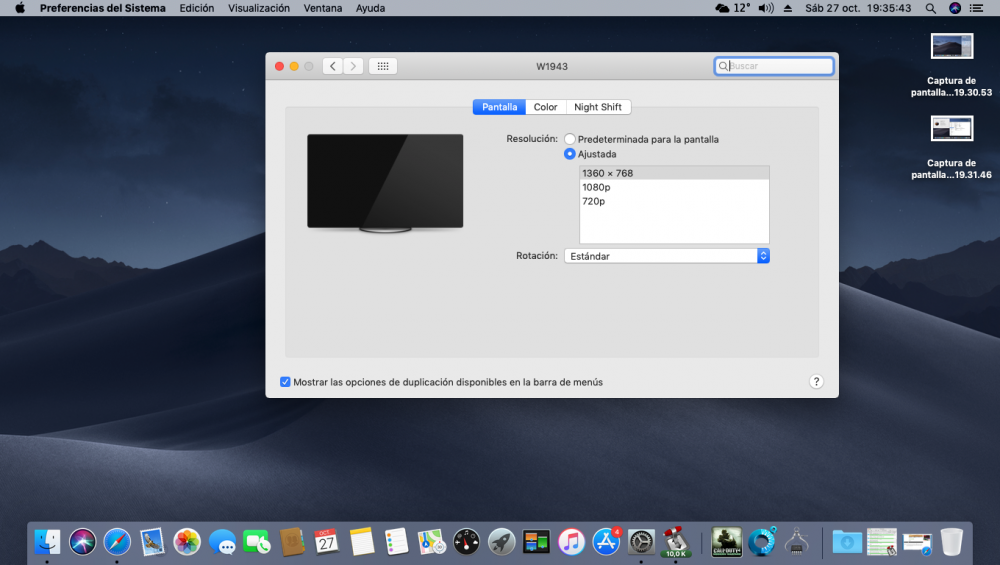Click the weather 12° menu bar item
The height and width of the screenshot is (565, 1000).
pos(733,8)
